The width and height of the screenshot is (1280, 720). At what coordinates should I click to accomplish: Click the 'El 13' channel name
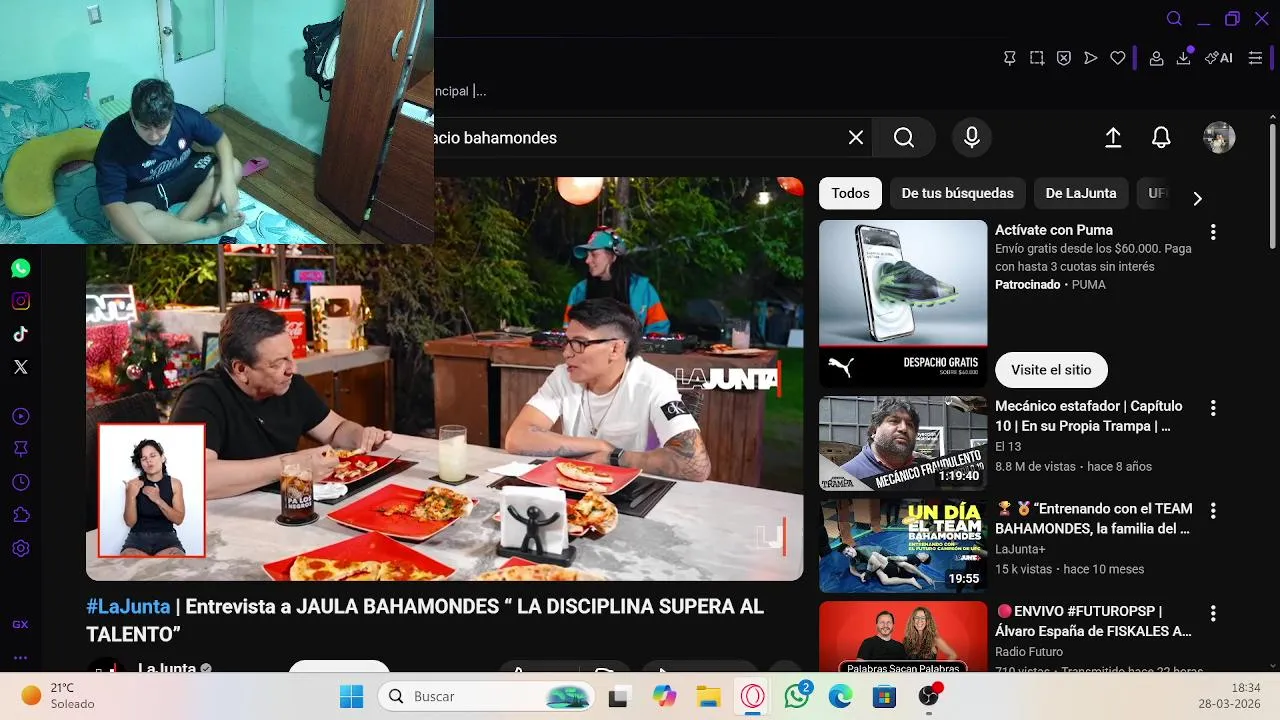(1008, 447)
